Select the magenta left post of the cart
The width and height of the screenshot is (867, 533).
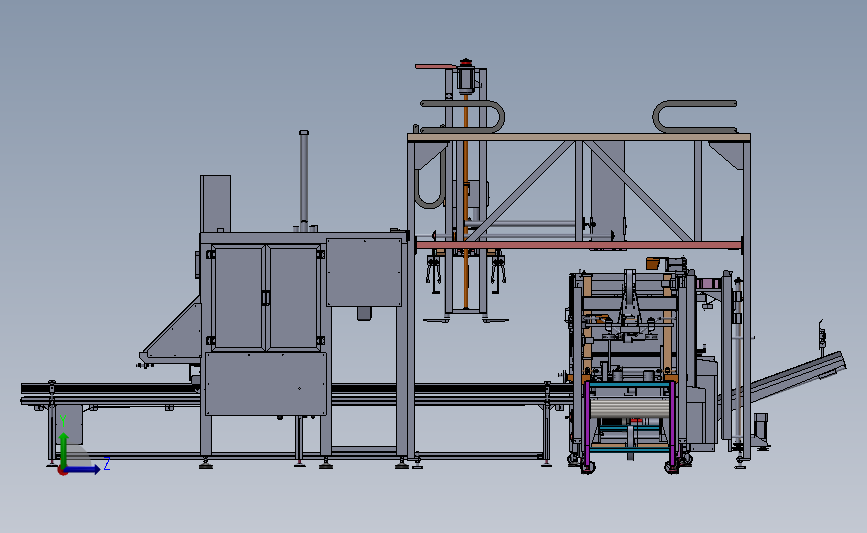(587, 425)
